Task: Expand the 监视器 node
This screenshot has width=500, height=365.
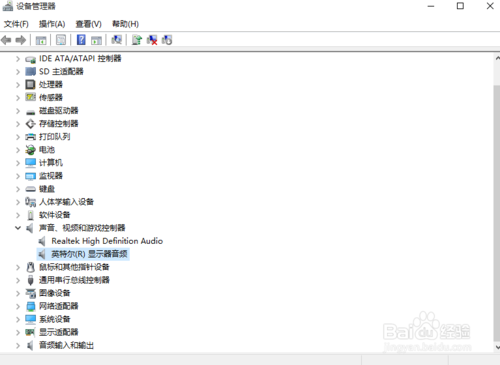Action: [x=18, y=176]
